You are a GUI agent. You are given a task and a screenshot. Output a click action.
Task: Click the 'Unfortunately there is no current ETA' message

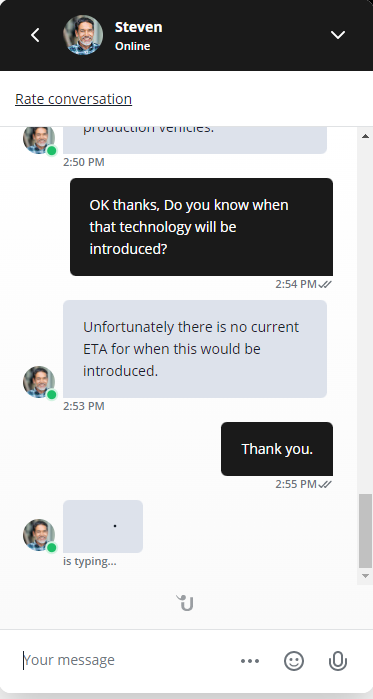(x=195, y=349)
